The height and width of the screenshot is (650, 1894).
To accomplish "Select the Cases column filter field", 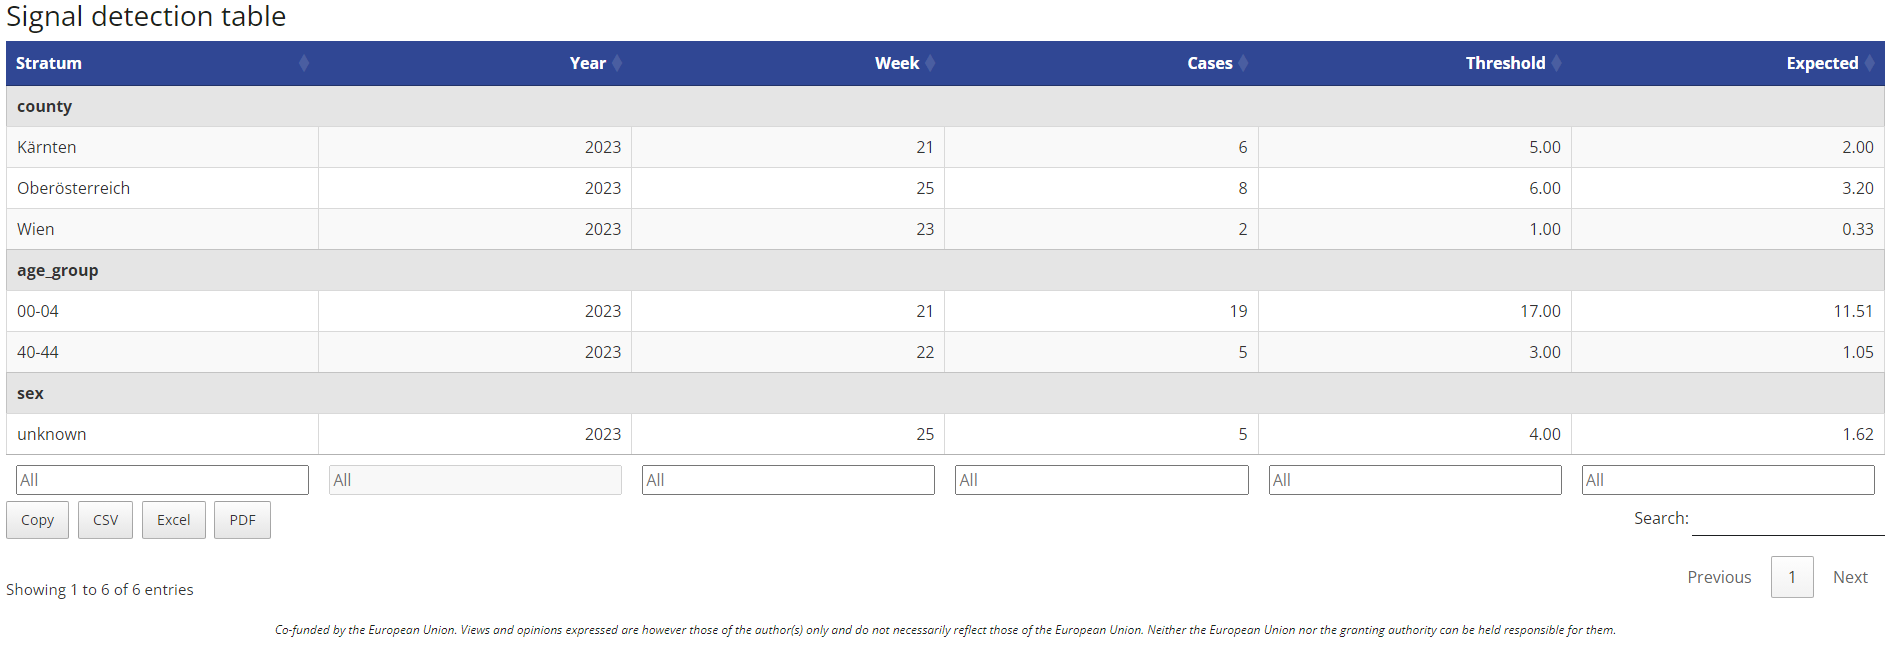I will pyautogui.click(x=1101, y=480).
